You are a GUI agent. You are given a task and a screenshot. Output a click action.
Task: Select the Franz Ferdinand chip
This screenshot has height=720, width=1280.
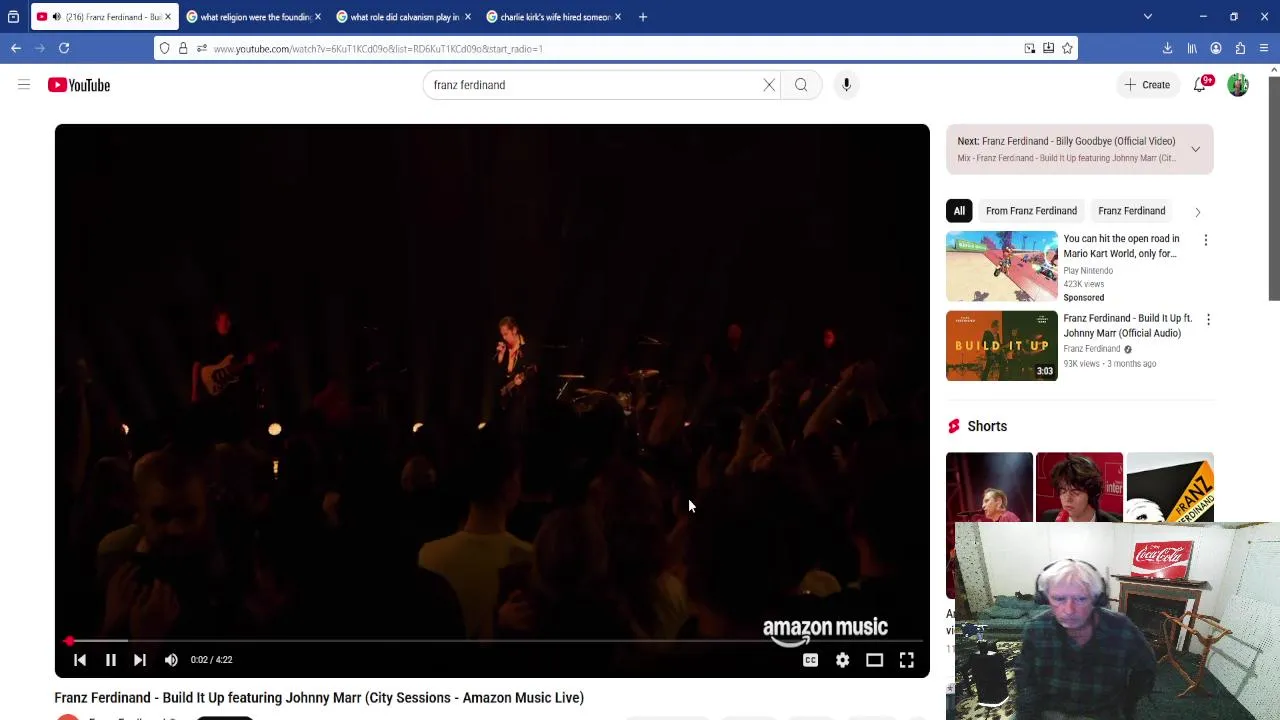click(x=1131, y=211)
